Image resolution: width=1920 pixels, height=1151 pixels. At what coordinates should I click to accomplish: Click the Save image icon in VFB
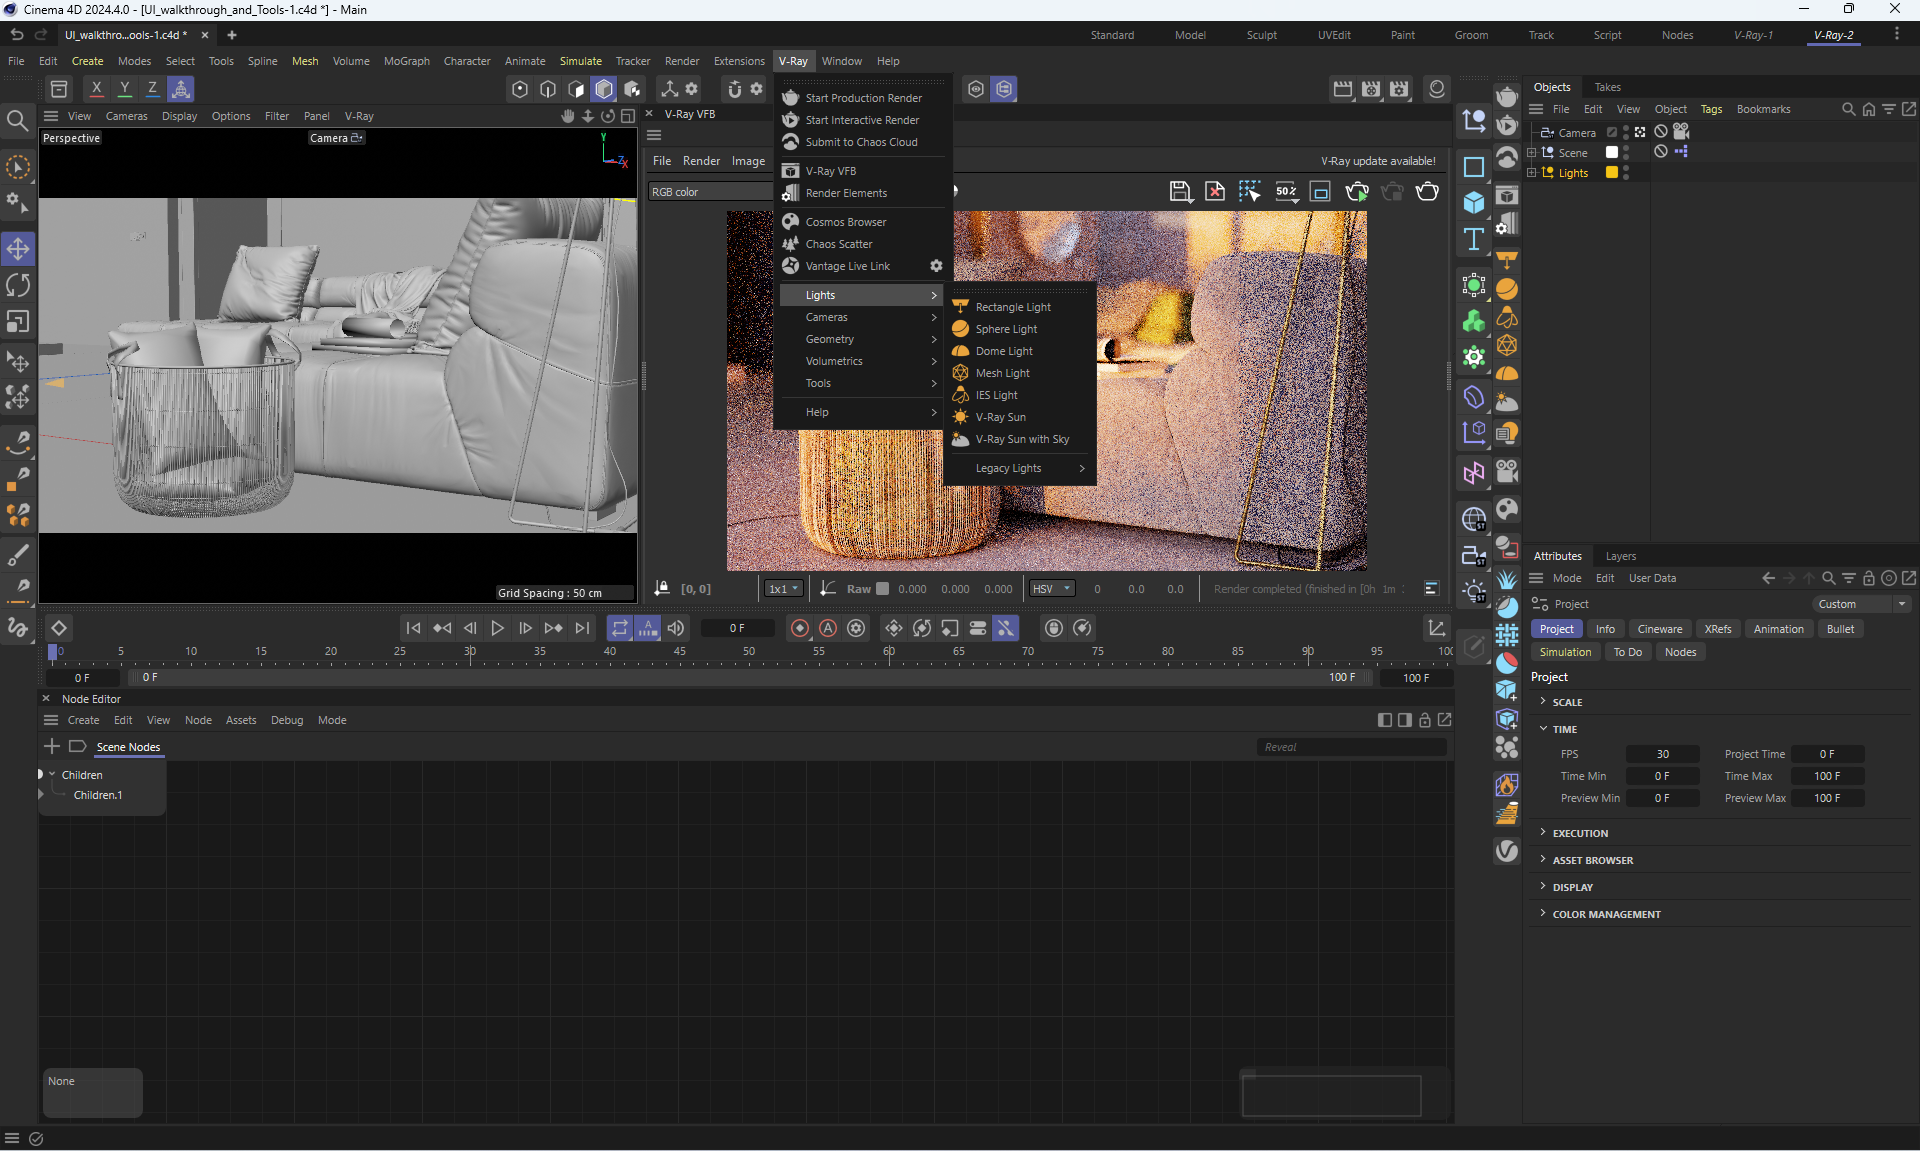coord(1180,192)
